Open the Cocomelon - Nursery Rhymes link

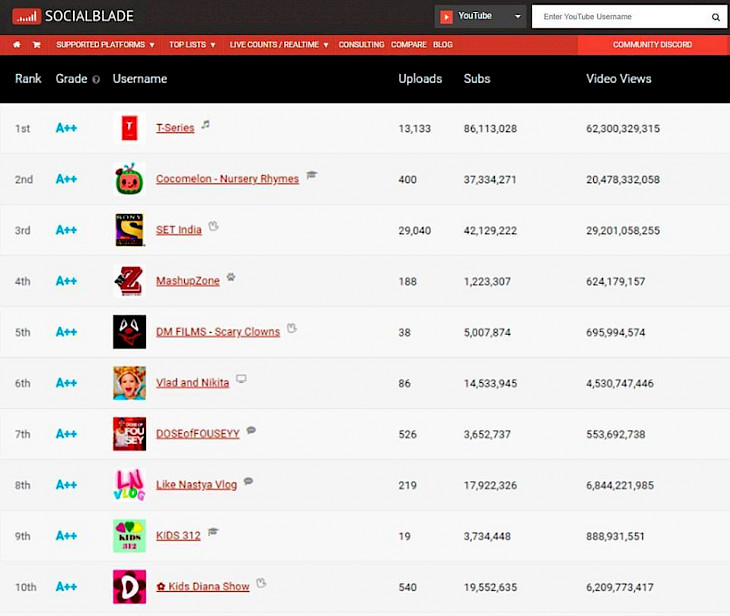227,179
